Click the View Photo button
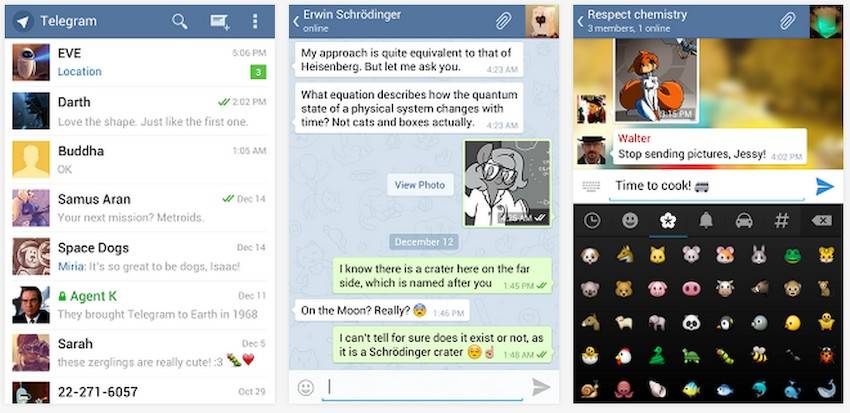 (x=420, y=185)
